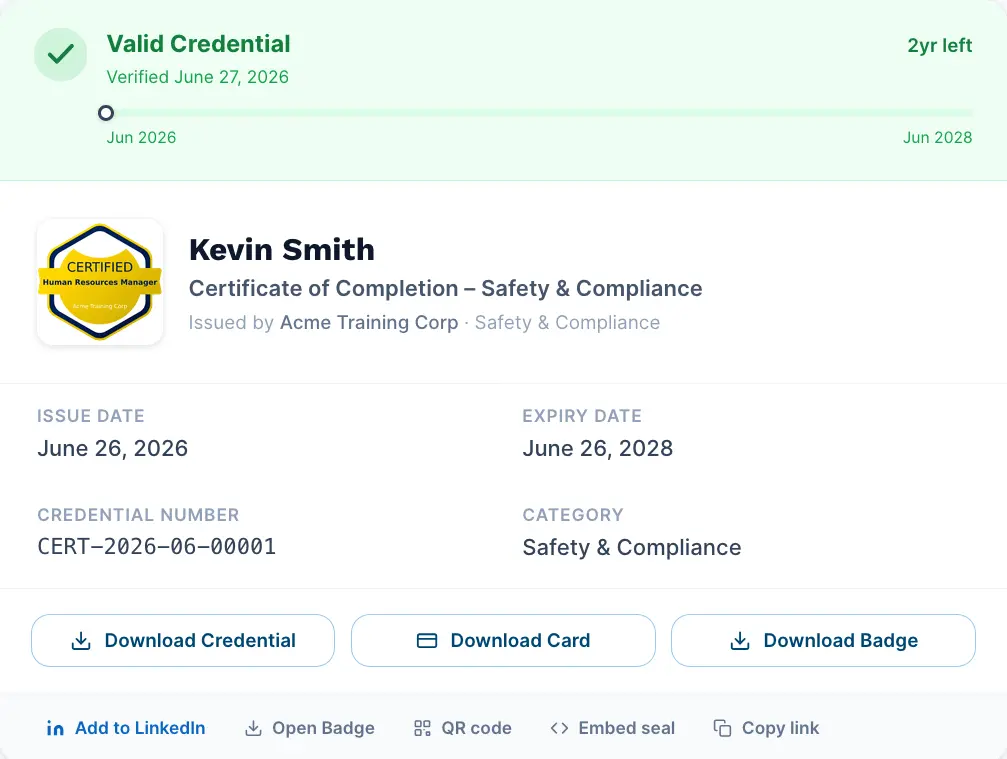Click the expiry date value June 26, 2028
Viewport: 1007px width, 759px height.
pos(598,448)
